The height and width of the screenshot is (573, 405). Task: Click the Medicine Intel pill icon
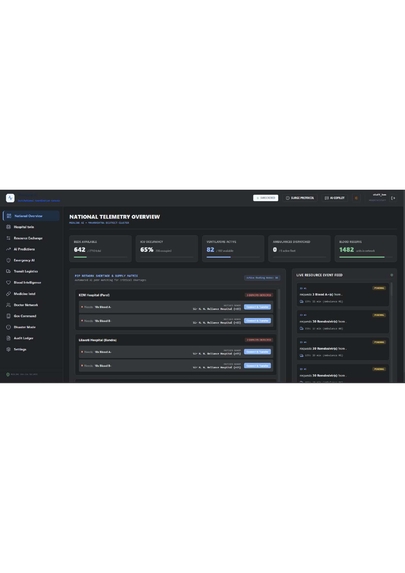tap(8, 294)
